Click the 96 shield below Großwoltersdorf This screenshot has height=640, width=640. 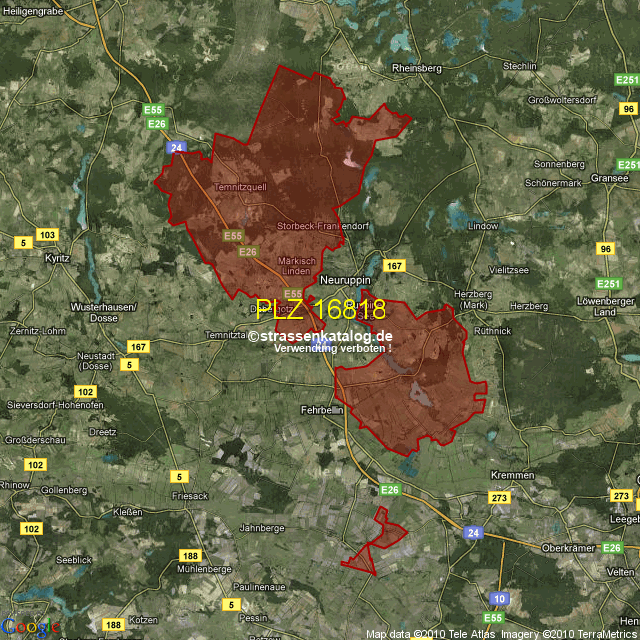[628, 109]
